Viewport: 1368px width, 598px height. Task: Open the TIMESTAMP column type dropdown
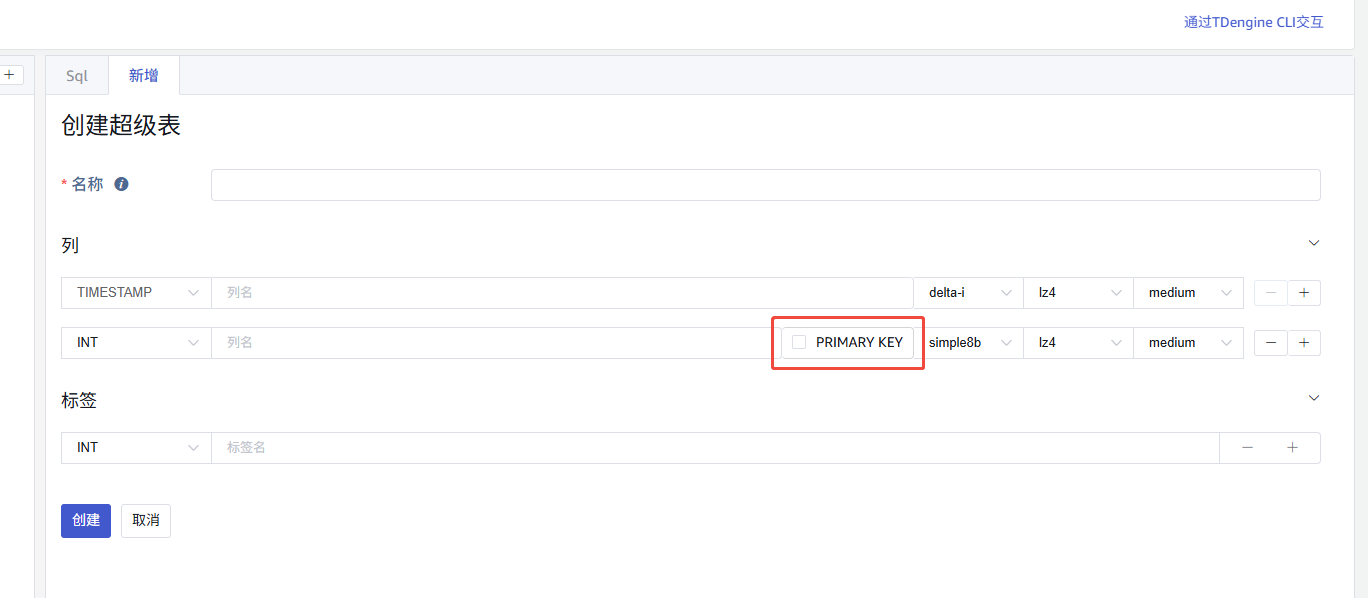click(x=136, y=293)
